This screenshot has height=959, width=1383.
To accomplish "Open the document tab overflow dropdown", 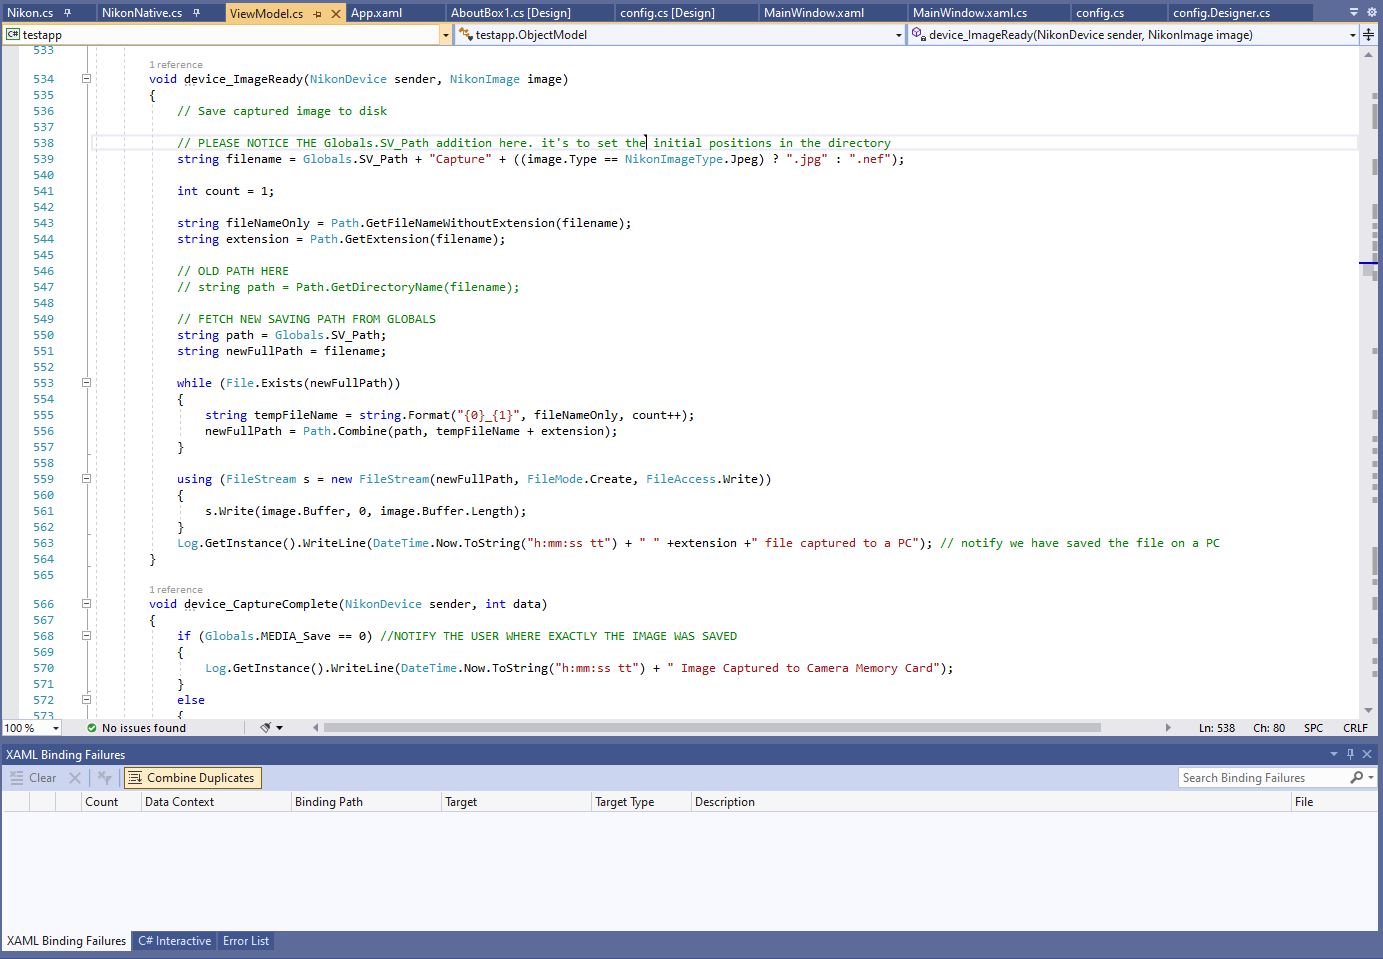I will pyautogui.click(x=1354, y=13).
